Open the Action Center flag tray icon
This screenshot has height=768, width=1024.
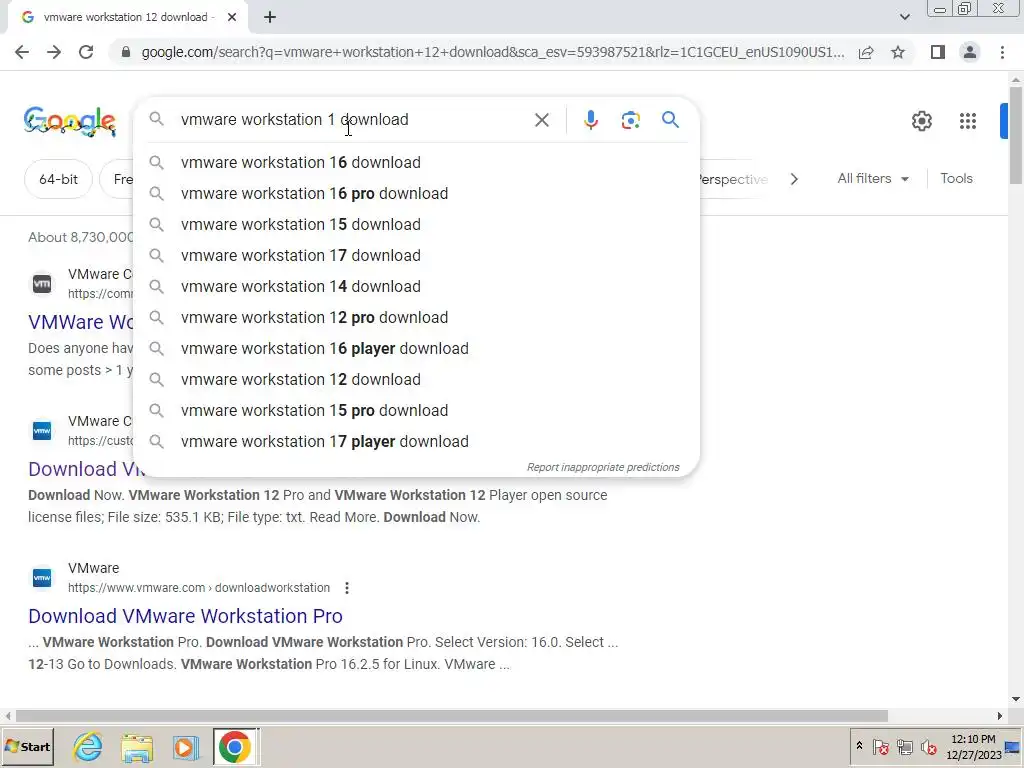pos(880,746)
